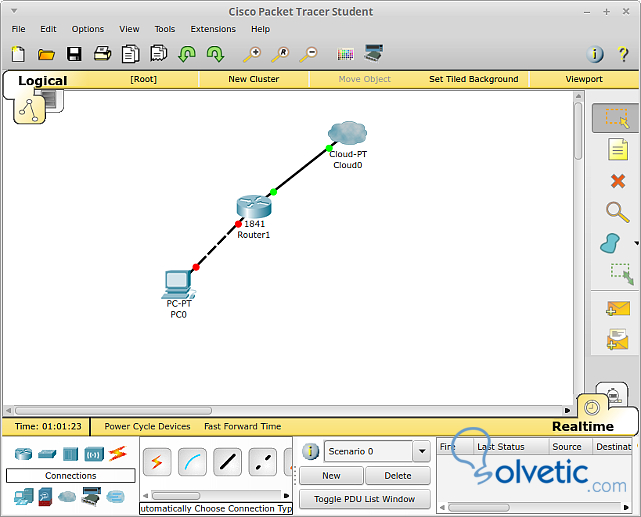Open the Drawing Palette icon
This screenshot has height=517, width=641.
tap(345, 54)
